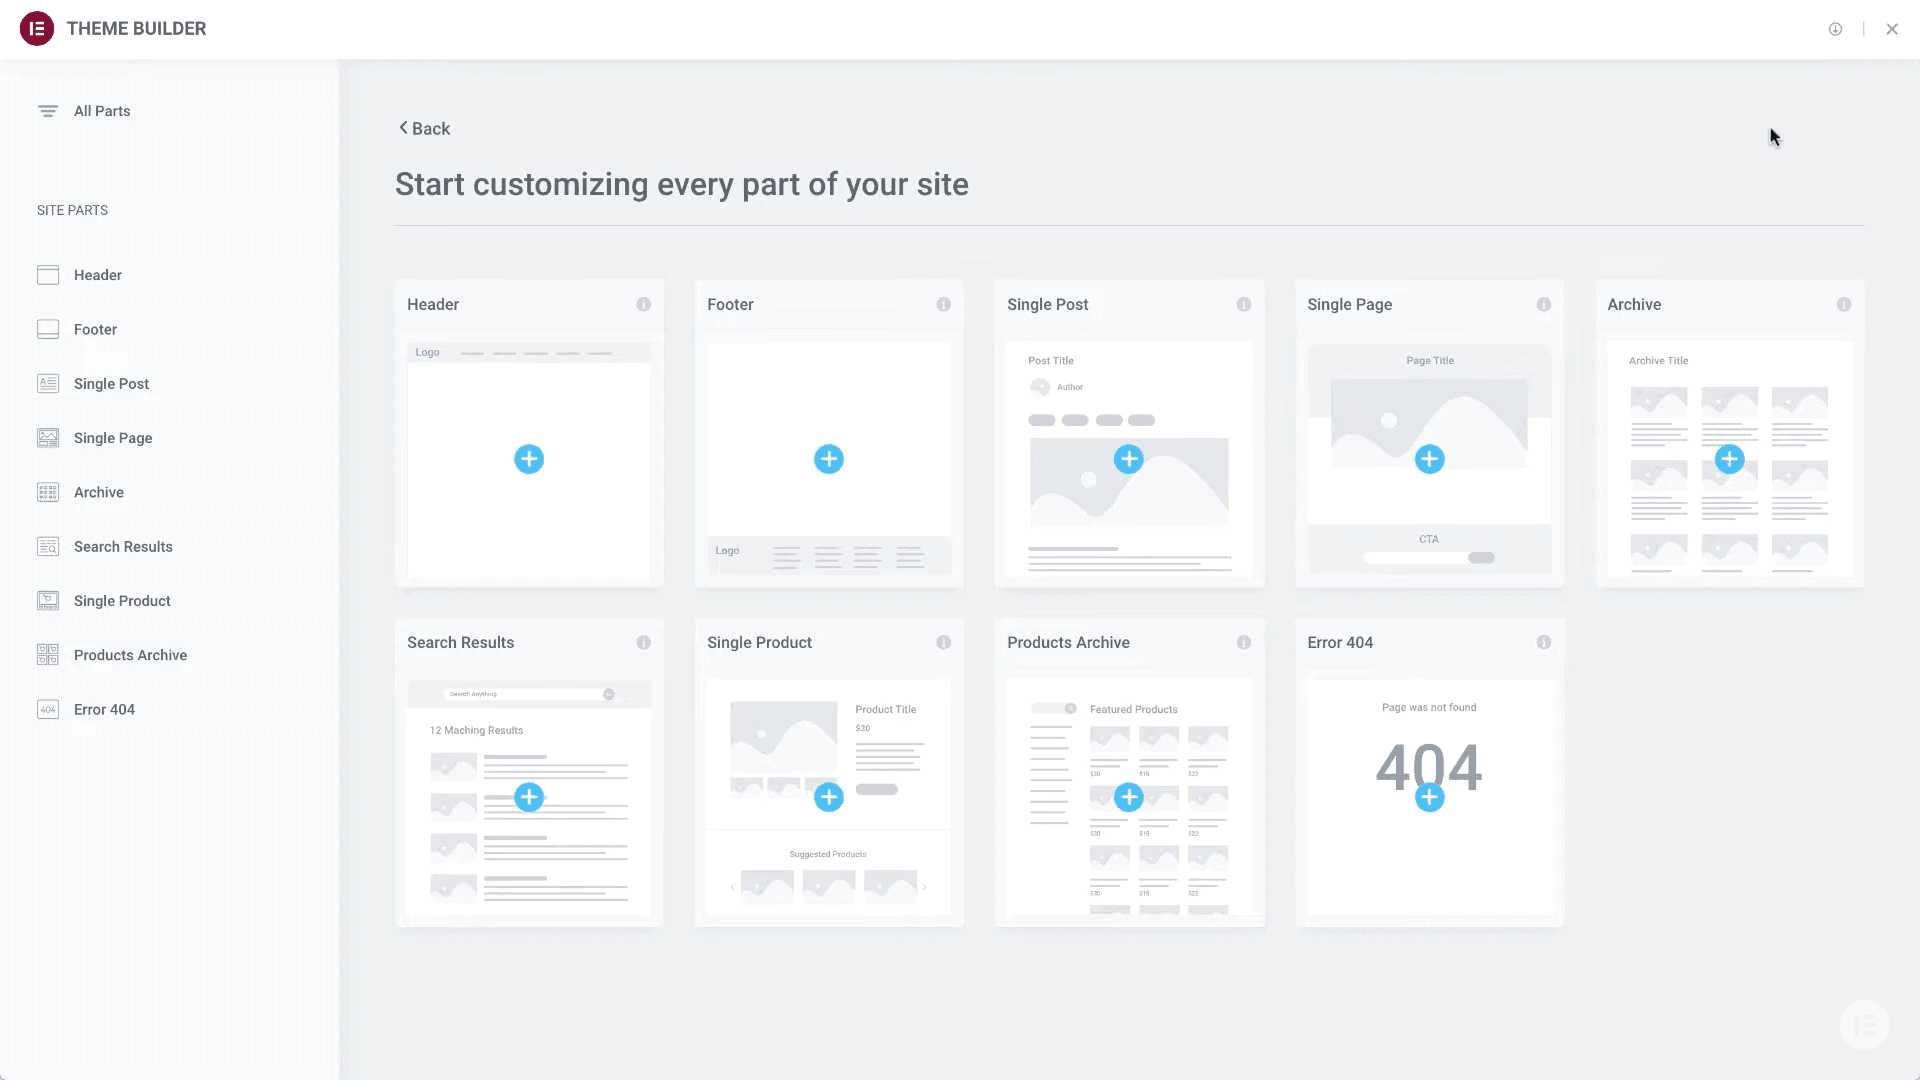This screenshot has width=1920, height=1080.
Task: Click the plus icon to add Footer
Action: coord(828,459)
